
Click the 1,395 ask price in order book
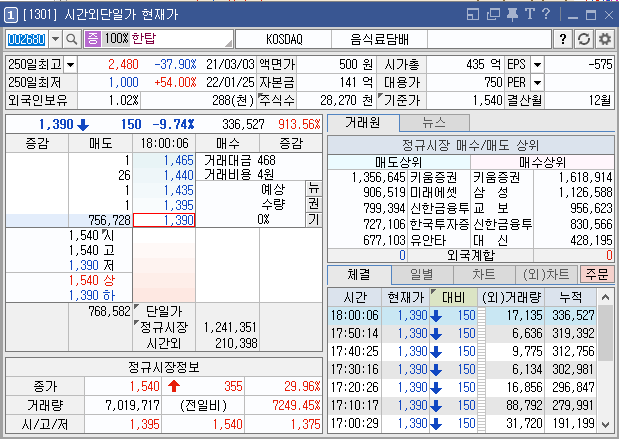(x=179, y=205)
